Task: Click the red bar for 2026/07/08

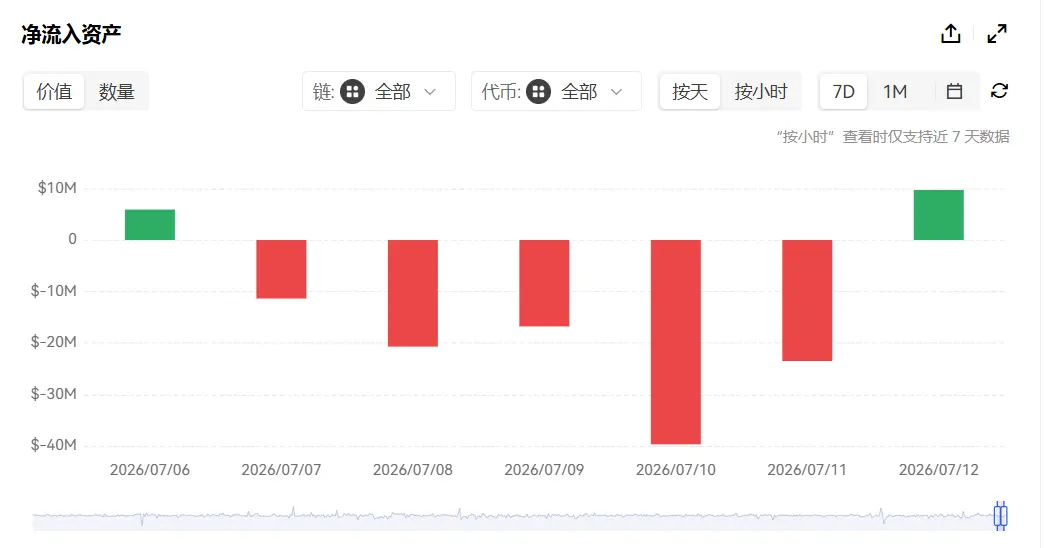Action: click(413, 293)
